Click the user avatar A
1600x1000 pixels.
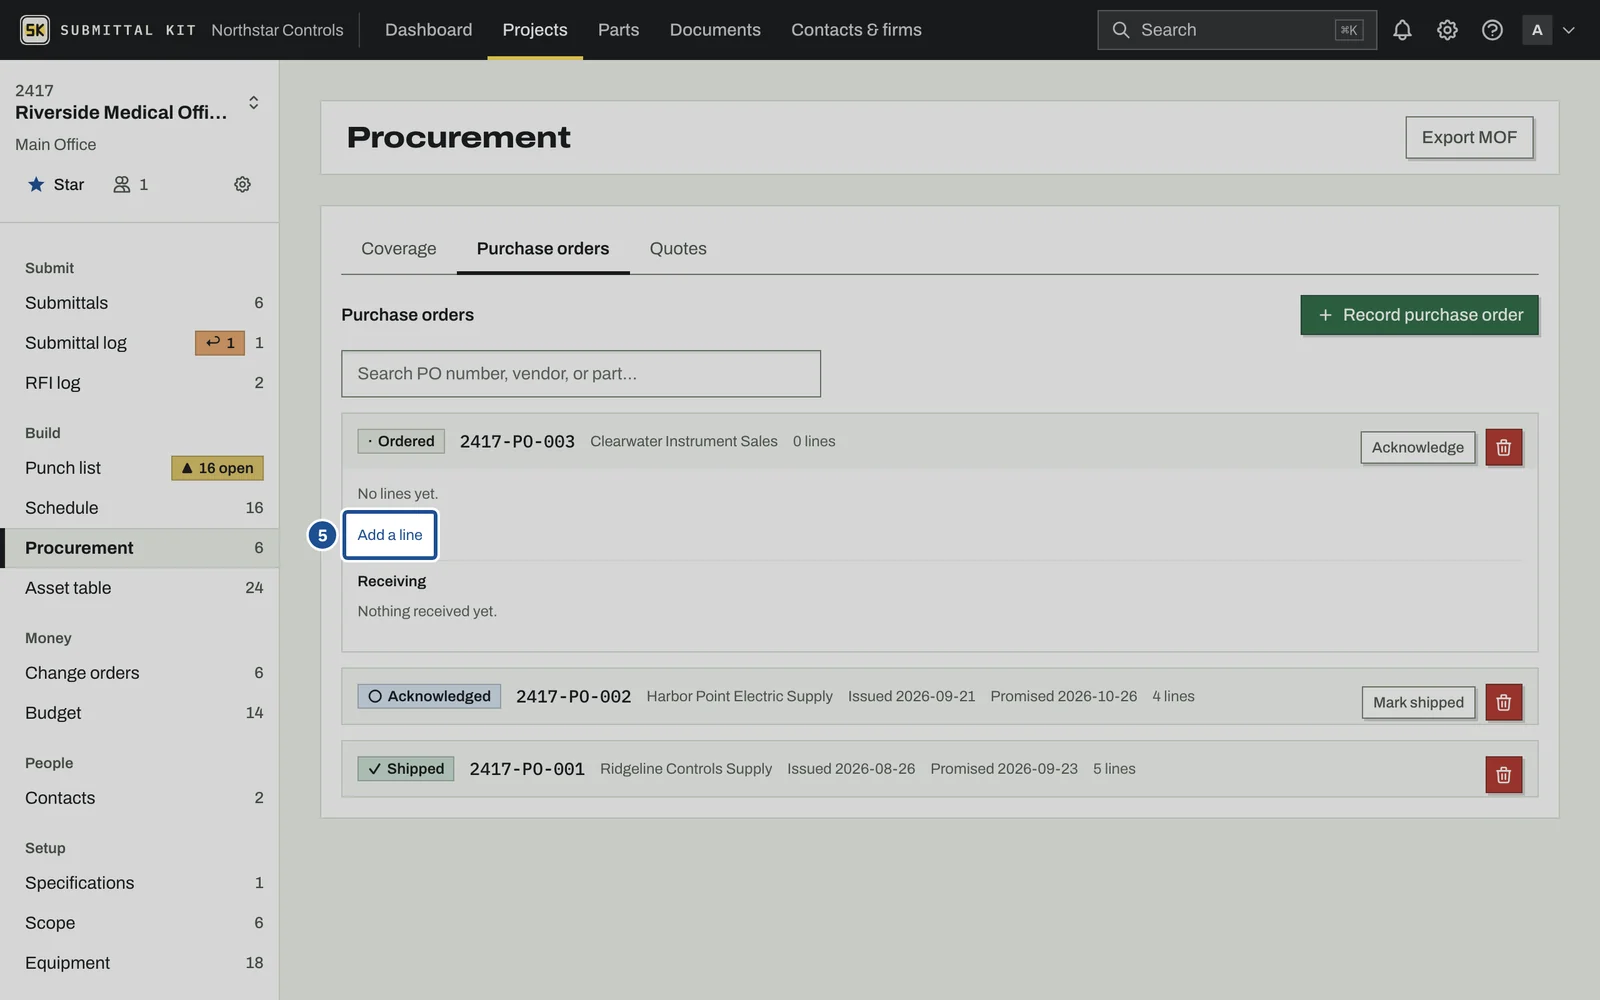(x=1537, y=30)
